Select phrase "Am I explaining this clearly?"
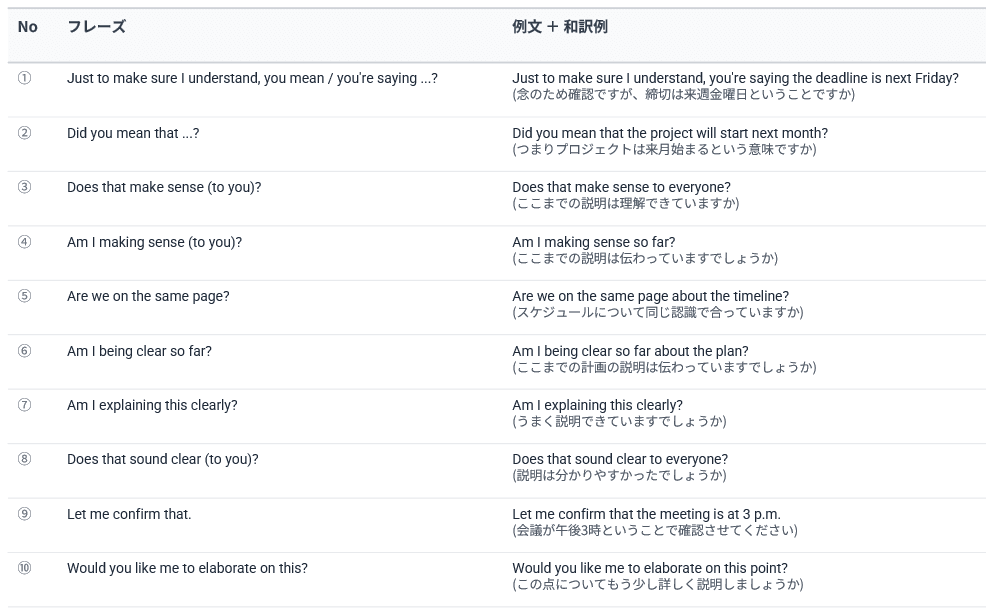The height and width of the screenshot is (615, 986). coord(152,405)
